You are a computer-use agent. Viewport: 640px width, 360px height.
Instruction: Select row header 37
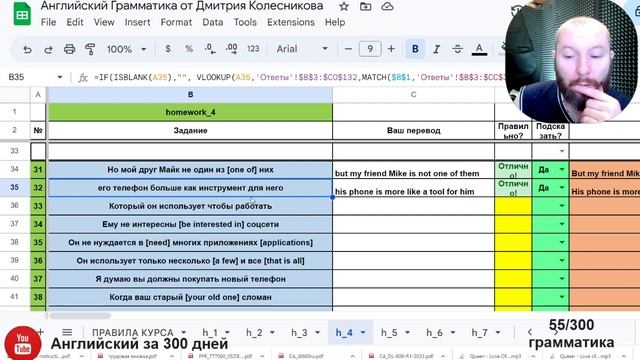15,224
